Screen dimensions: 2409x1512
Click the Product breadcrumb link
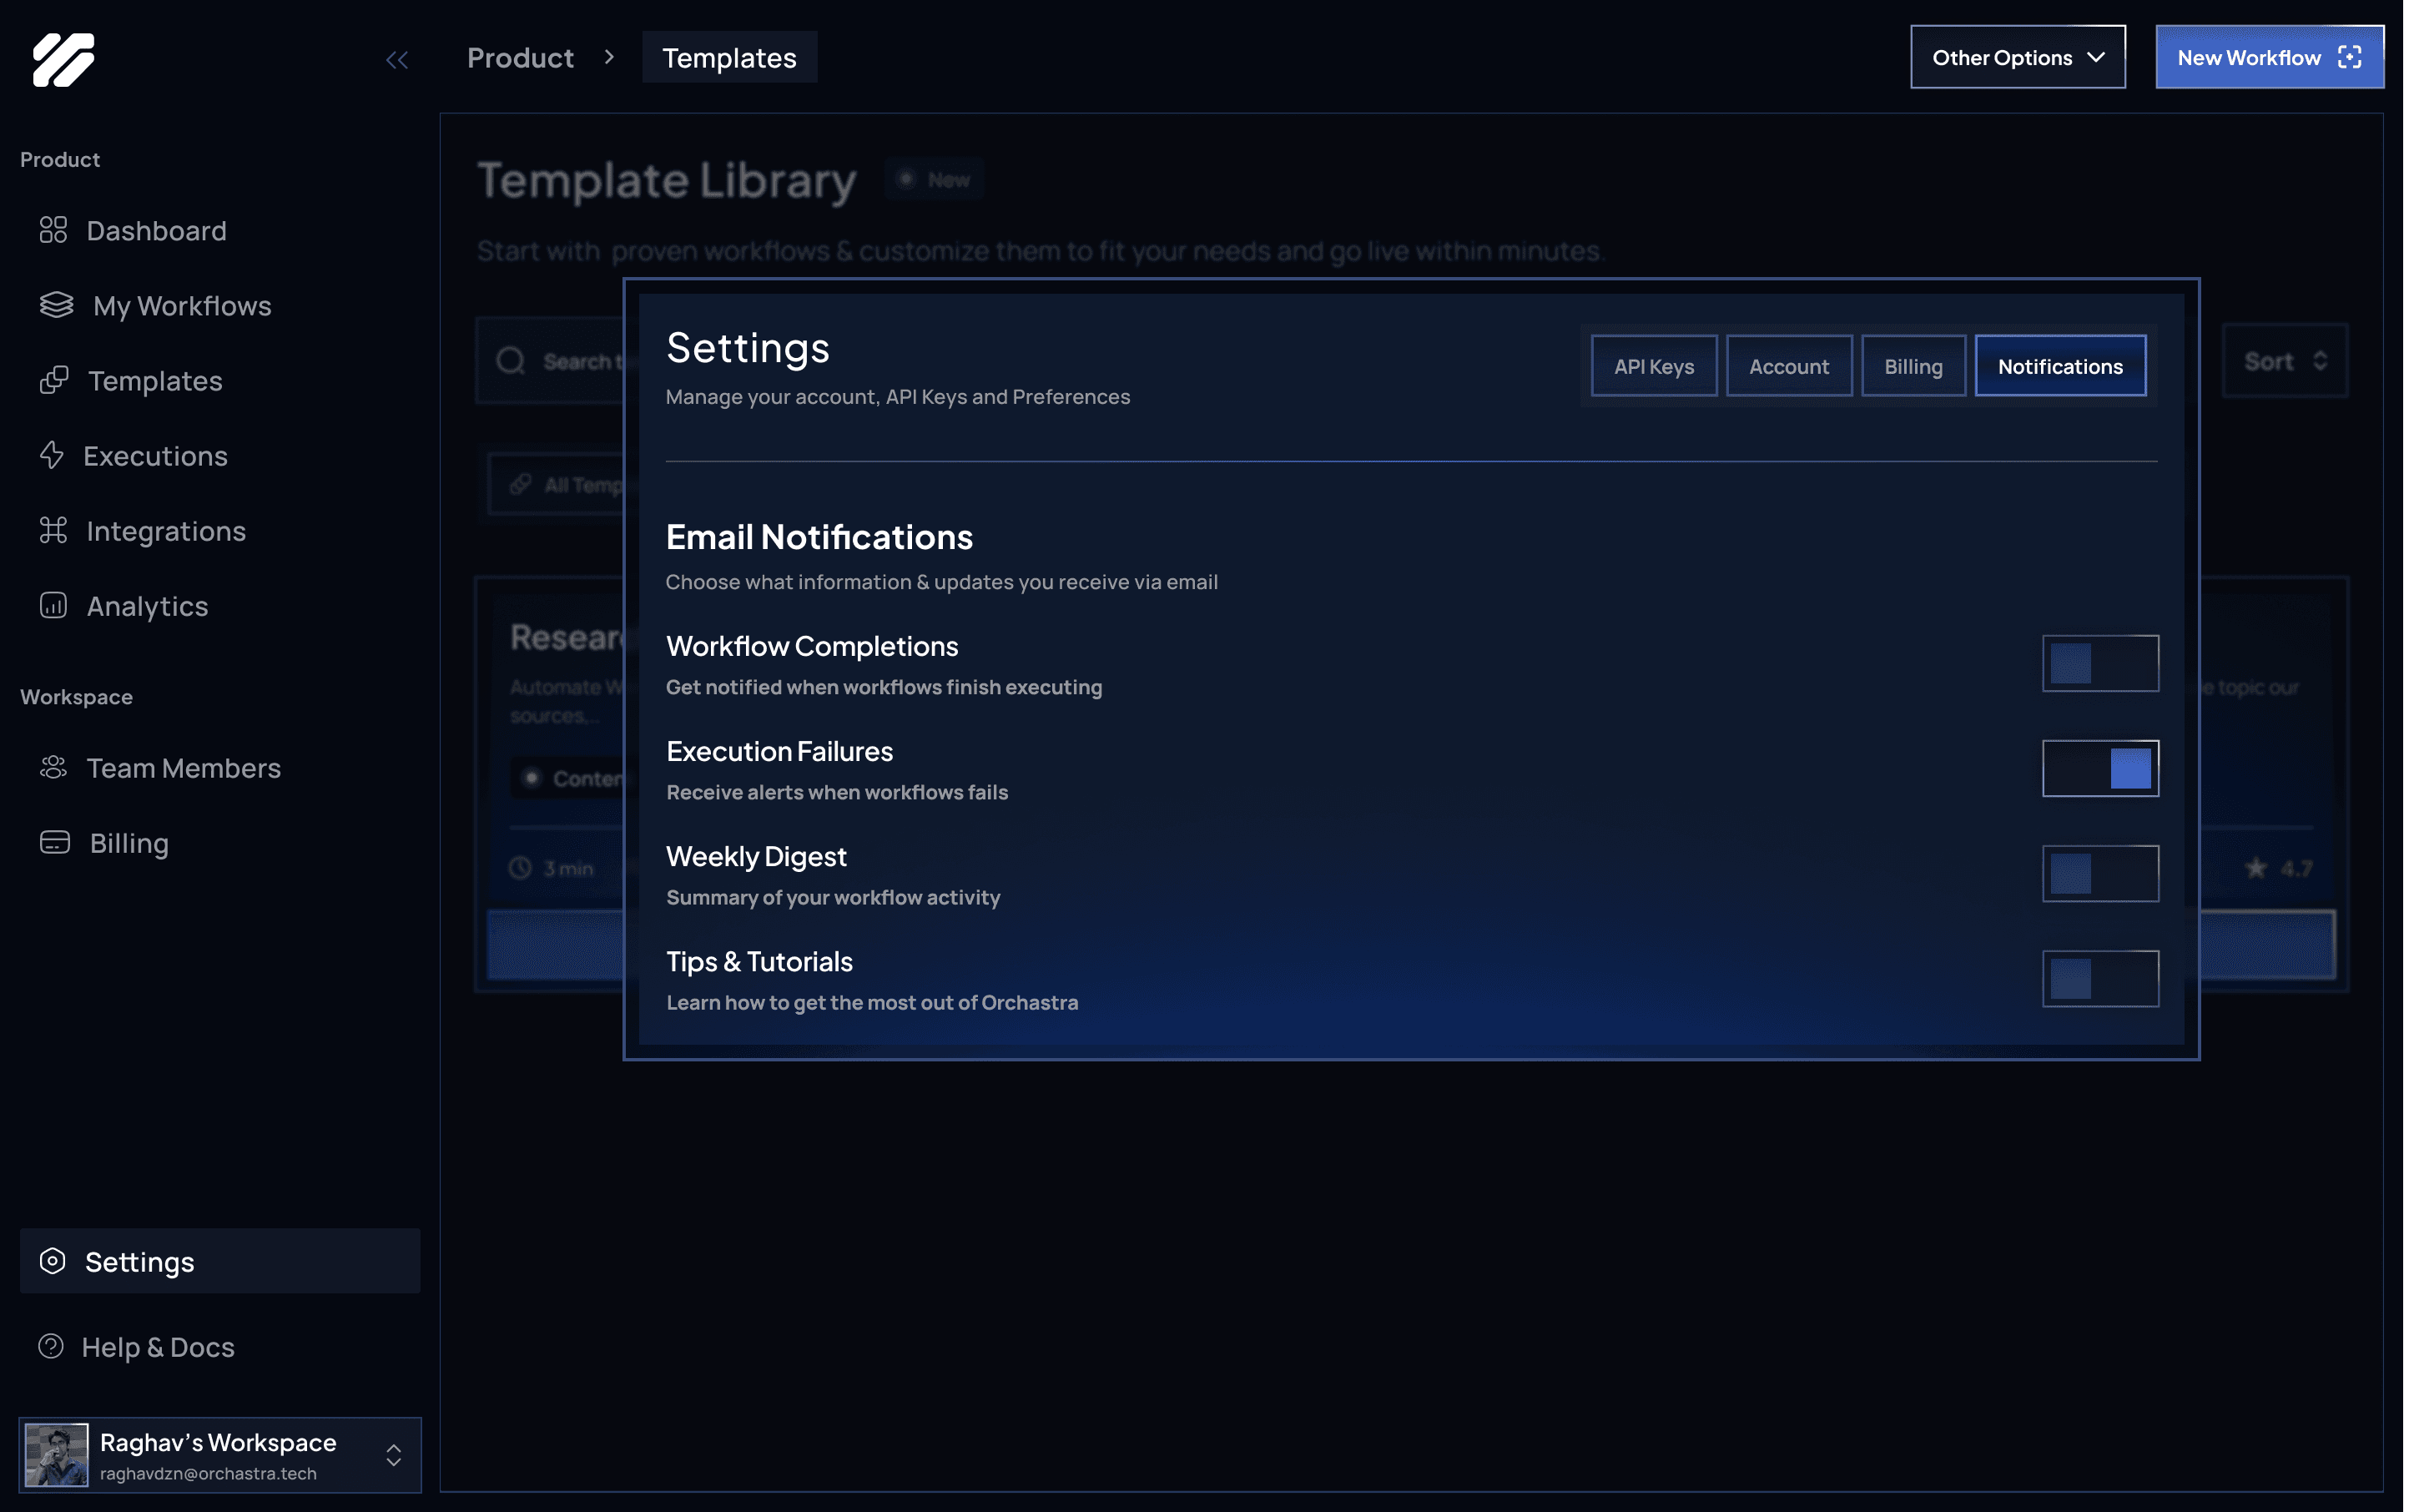pyautogui.click(x=520, y=58)
